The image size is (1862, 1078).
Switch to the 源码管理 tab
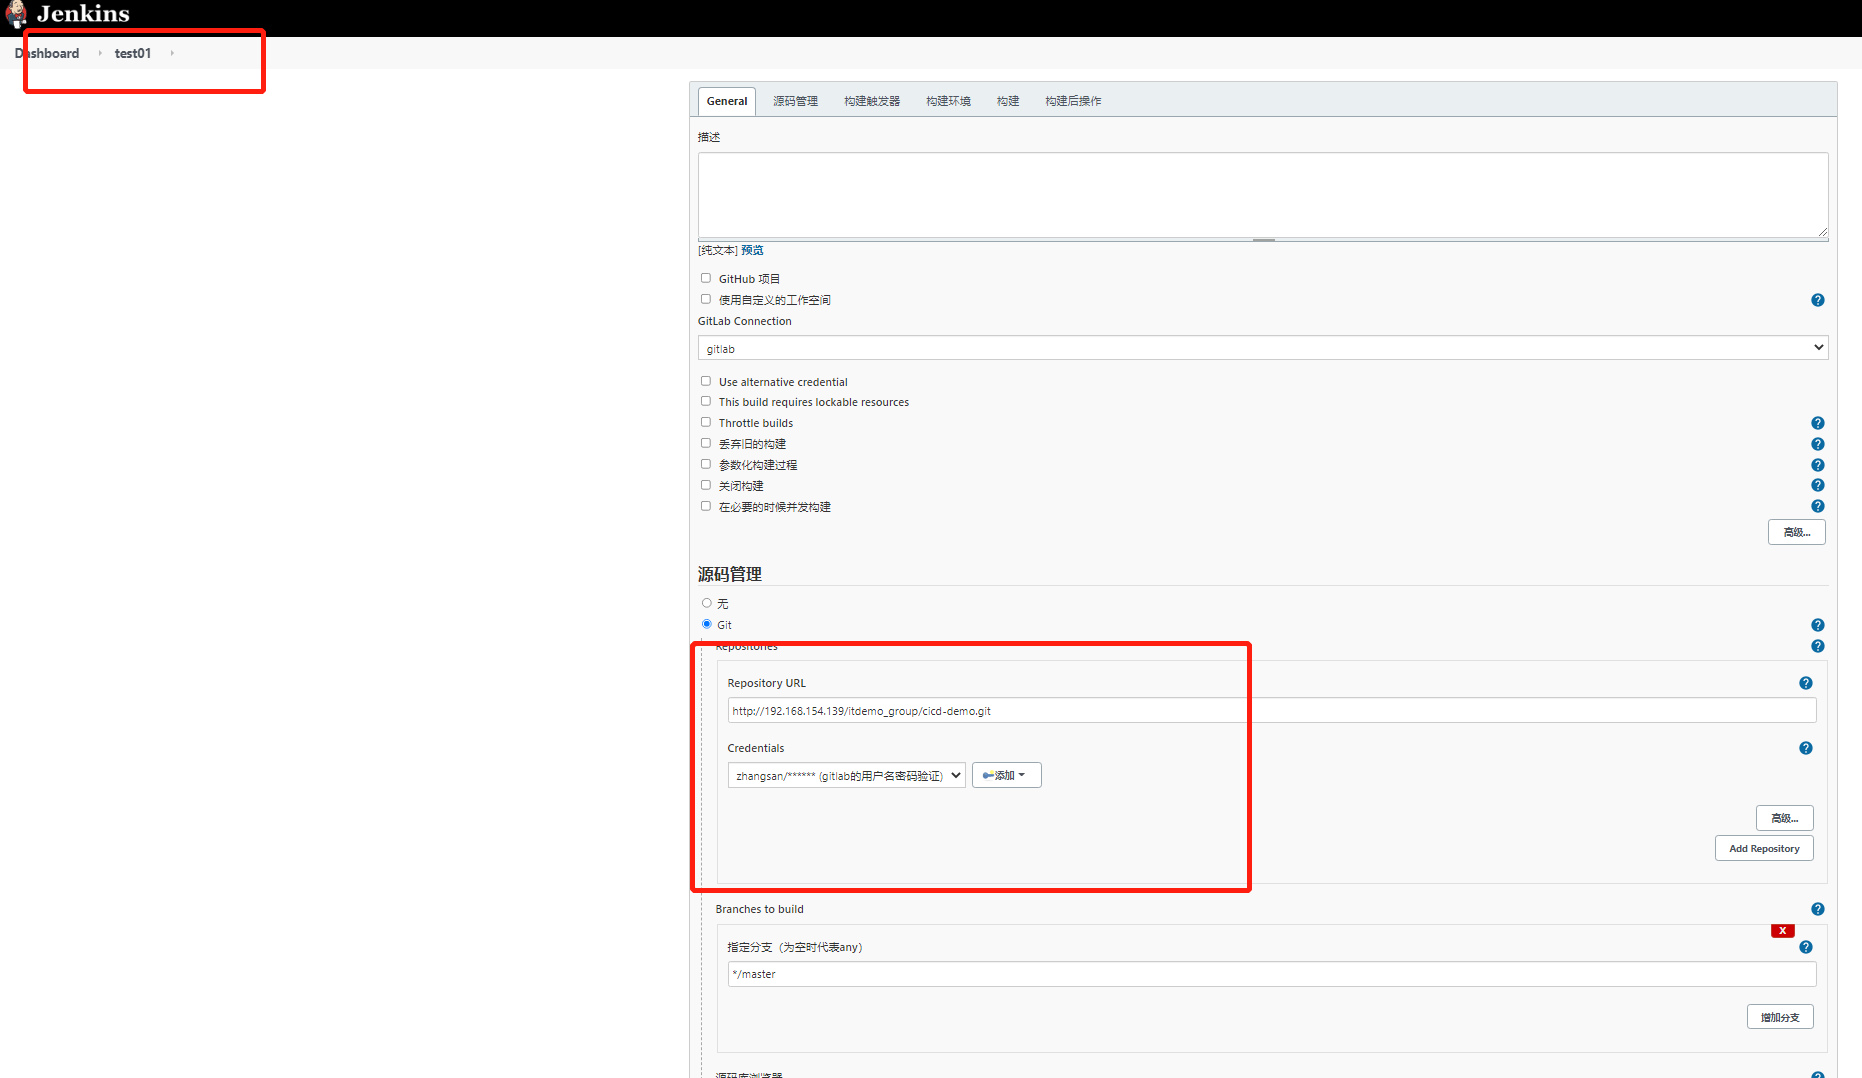[795, 101]
